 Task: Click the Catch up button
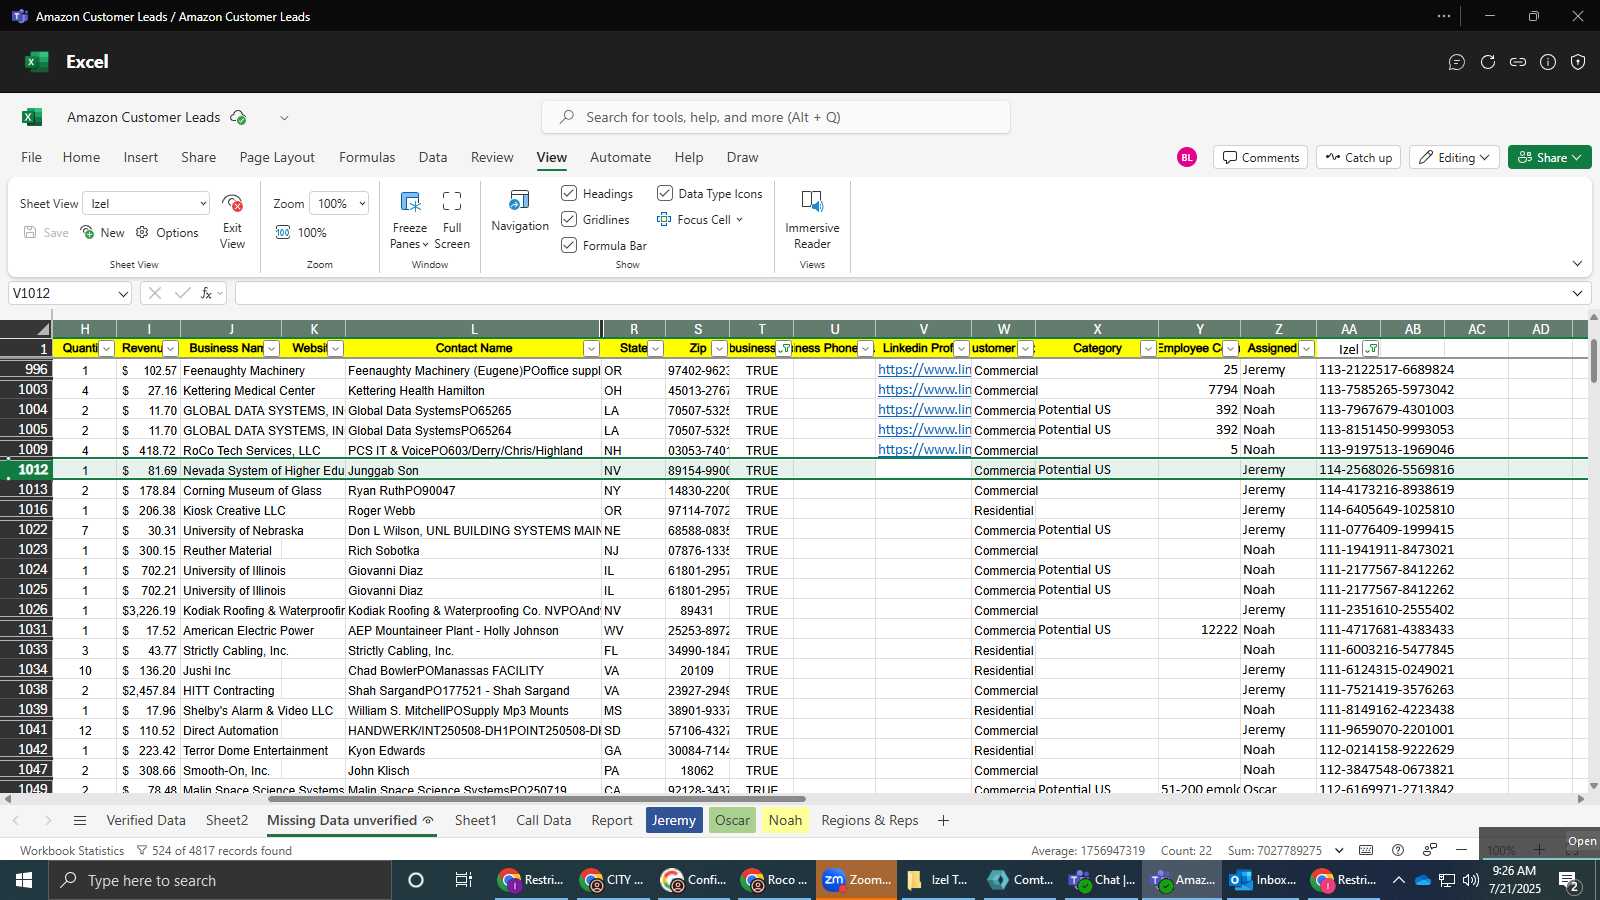point(1359,157)
